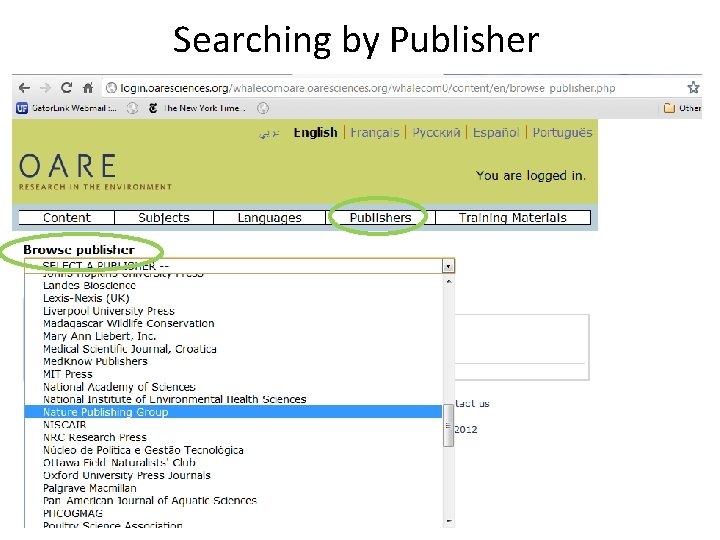Open the Other bookmarks folder
Screen dimensions: 720x540
(x=682, y=108)
